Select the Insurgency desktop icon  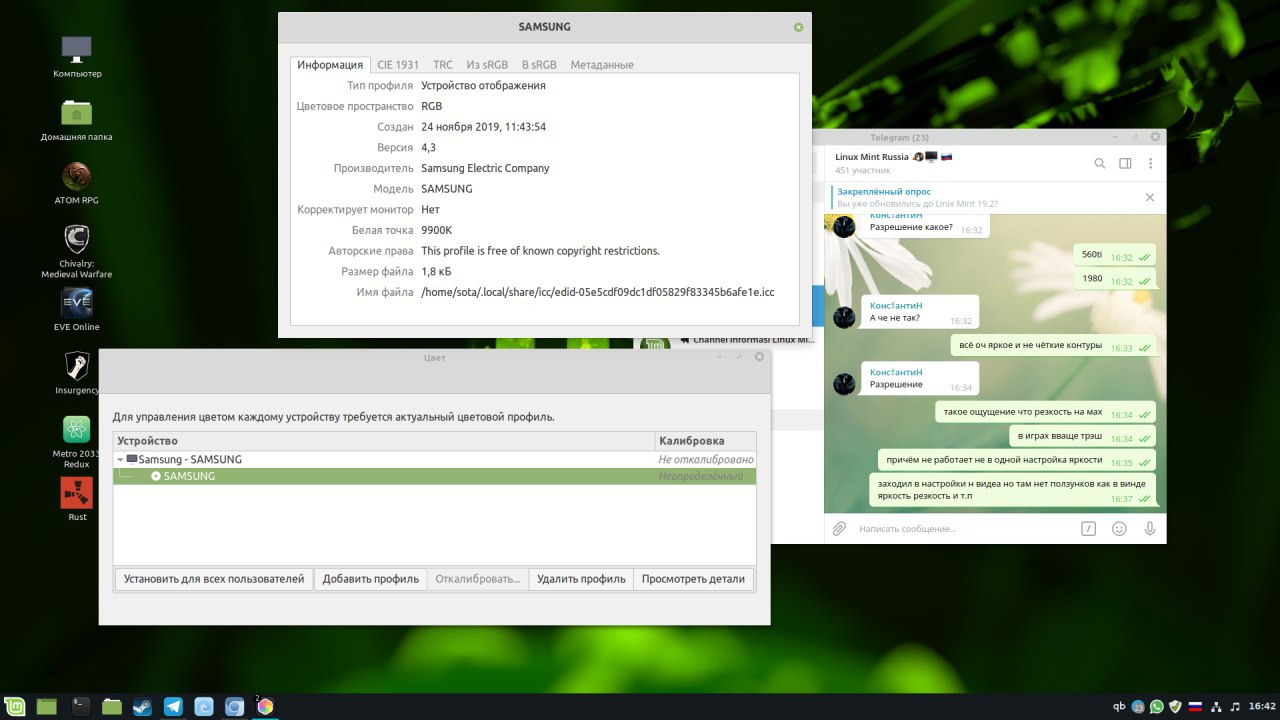[77, 372]
